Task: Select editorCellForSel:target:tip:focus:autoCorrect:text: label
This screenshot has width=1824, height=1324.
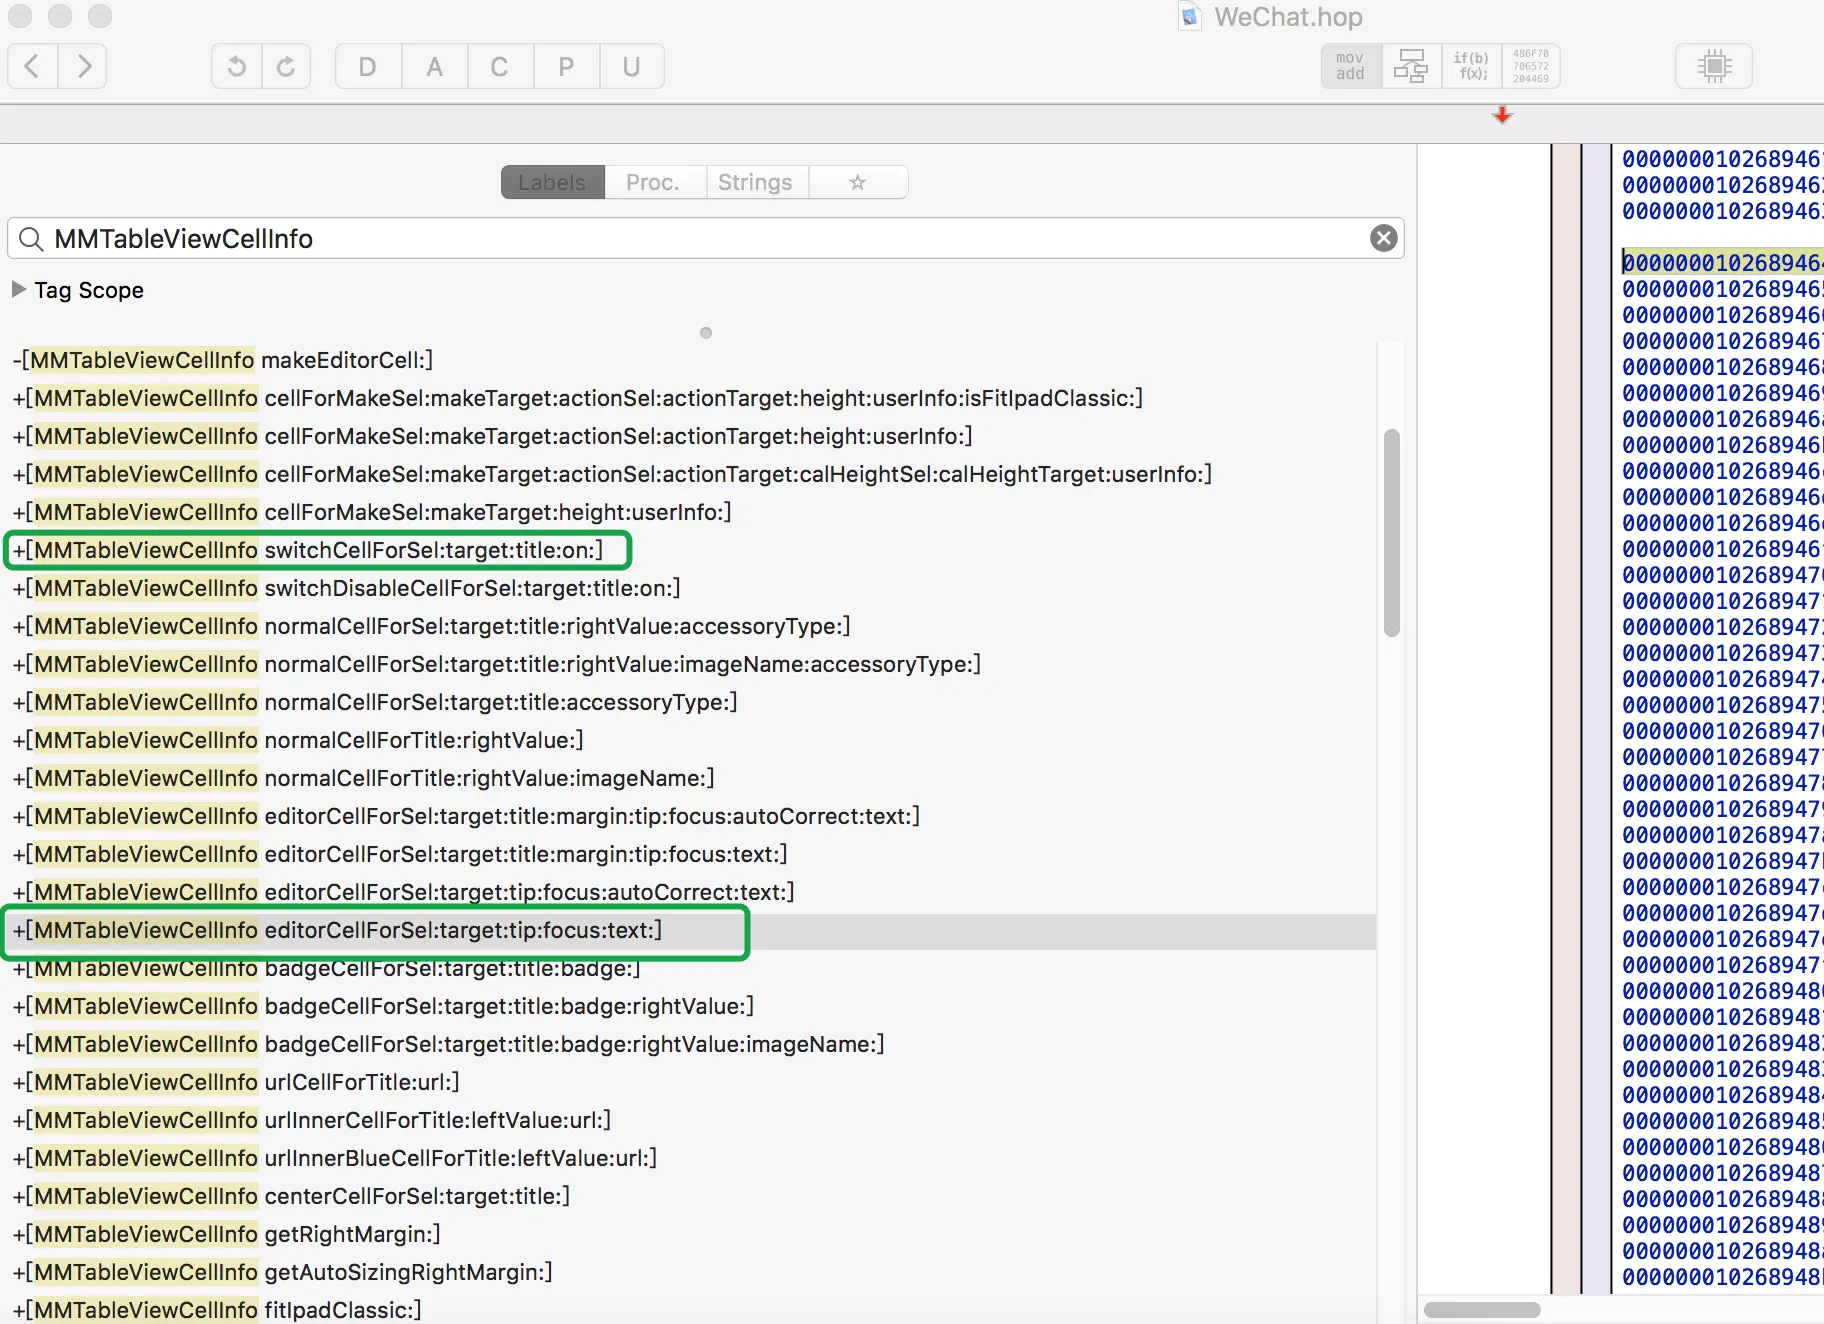Action: pos(403,892)
